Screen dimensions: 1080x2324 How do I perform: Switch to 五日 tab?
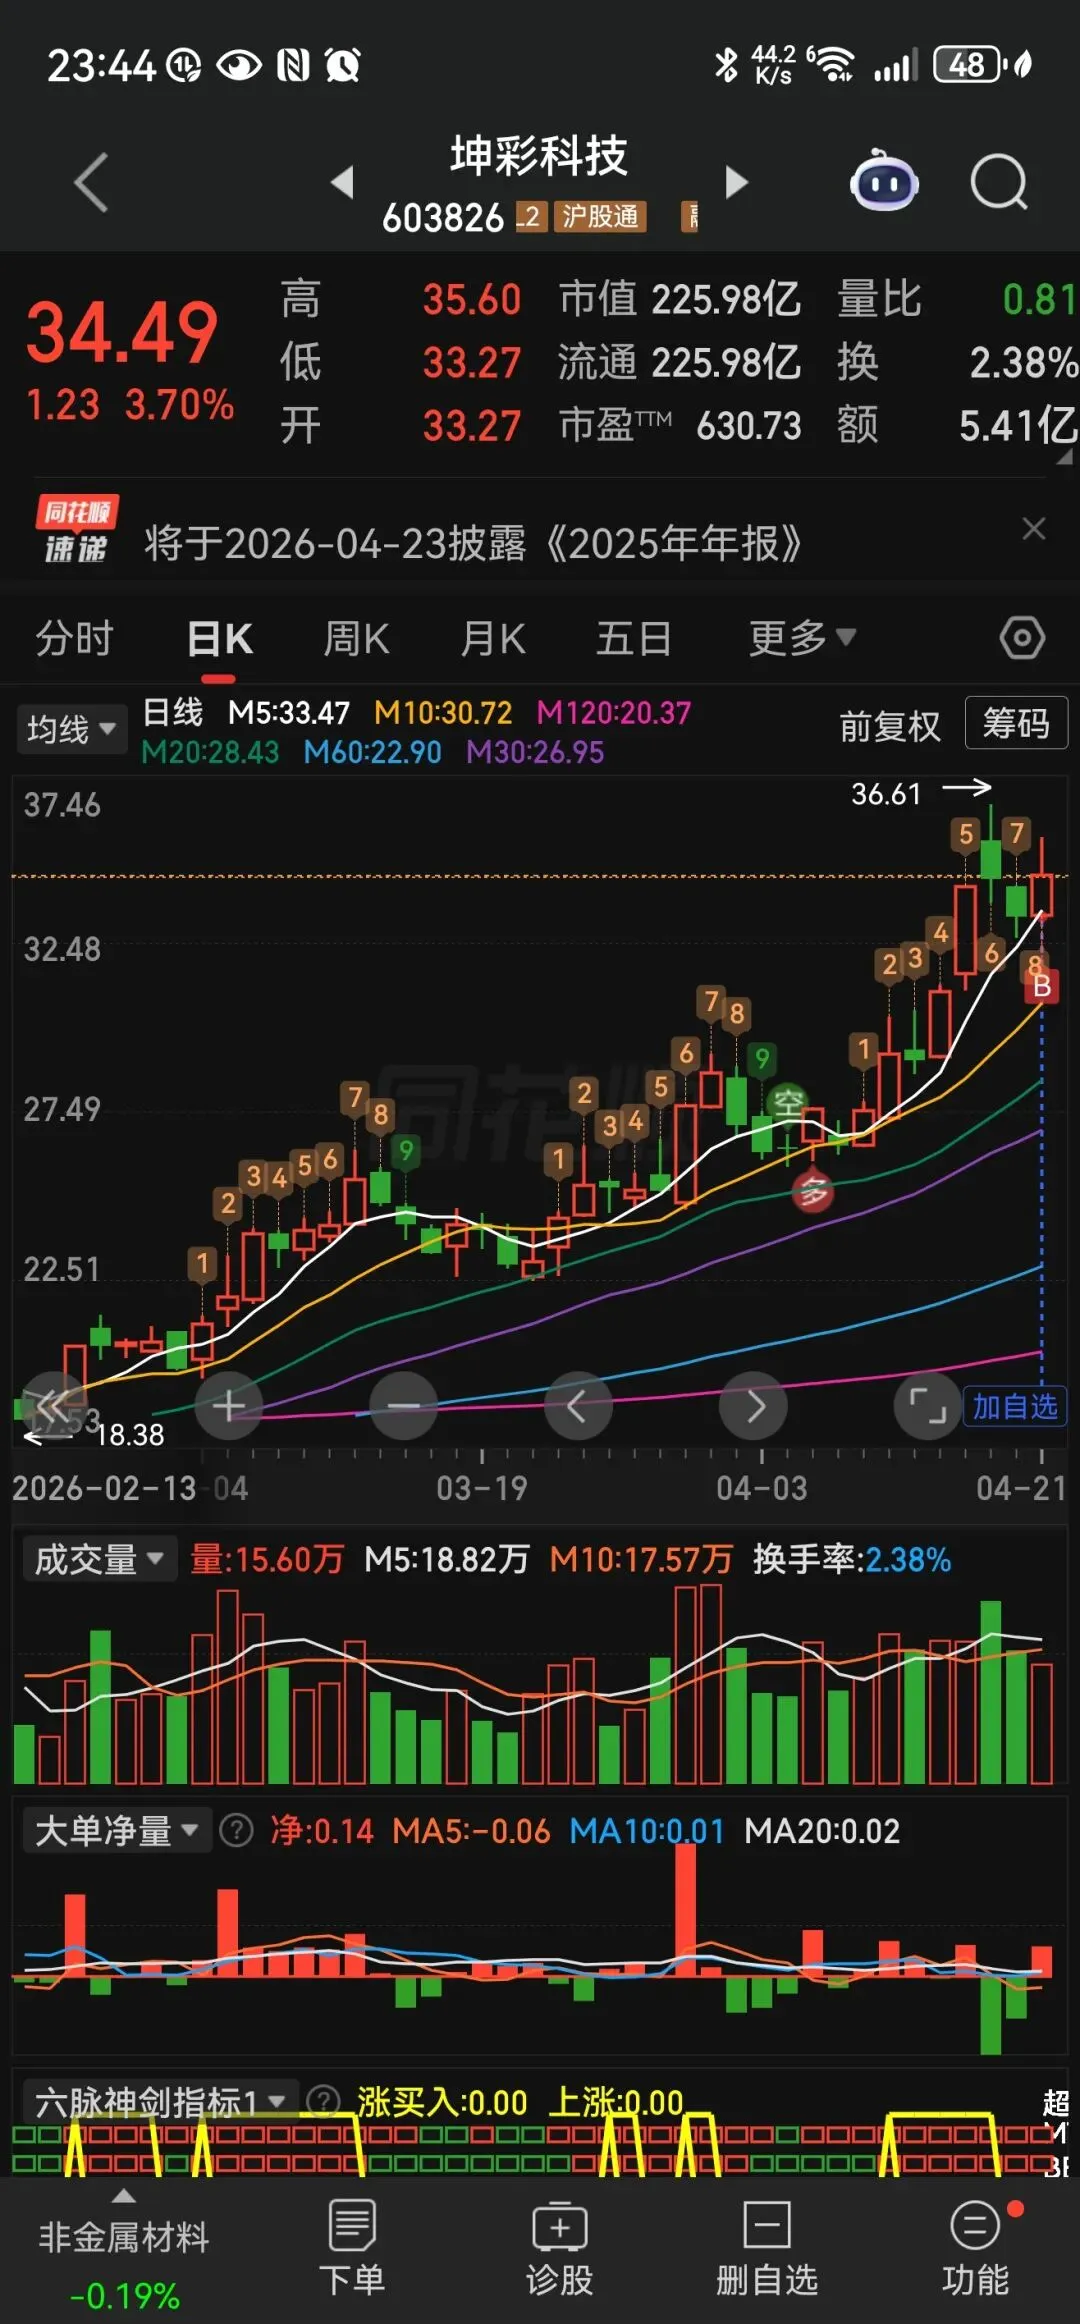tap(633, 638)
